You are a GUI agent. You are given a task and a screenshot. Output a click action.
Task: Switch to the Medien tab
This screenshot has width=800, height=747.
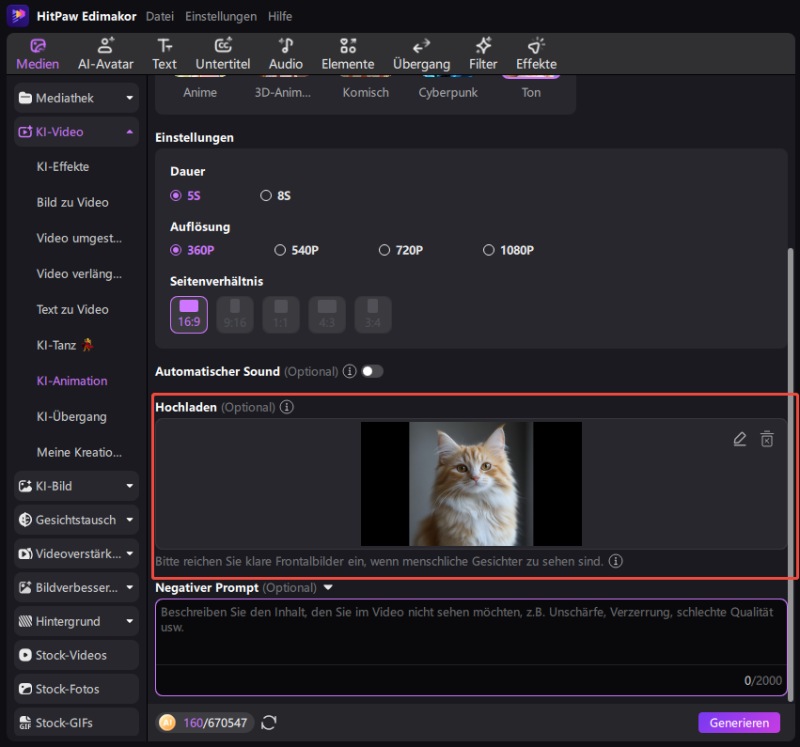37,52
